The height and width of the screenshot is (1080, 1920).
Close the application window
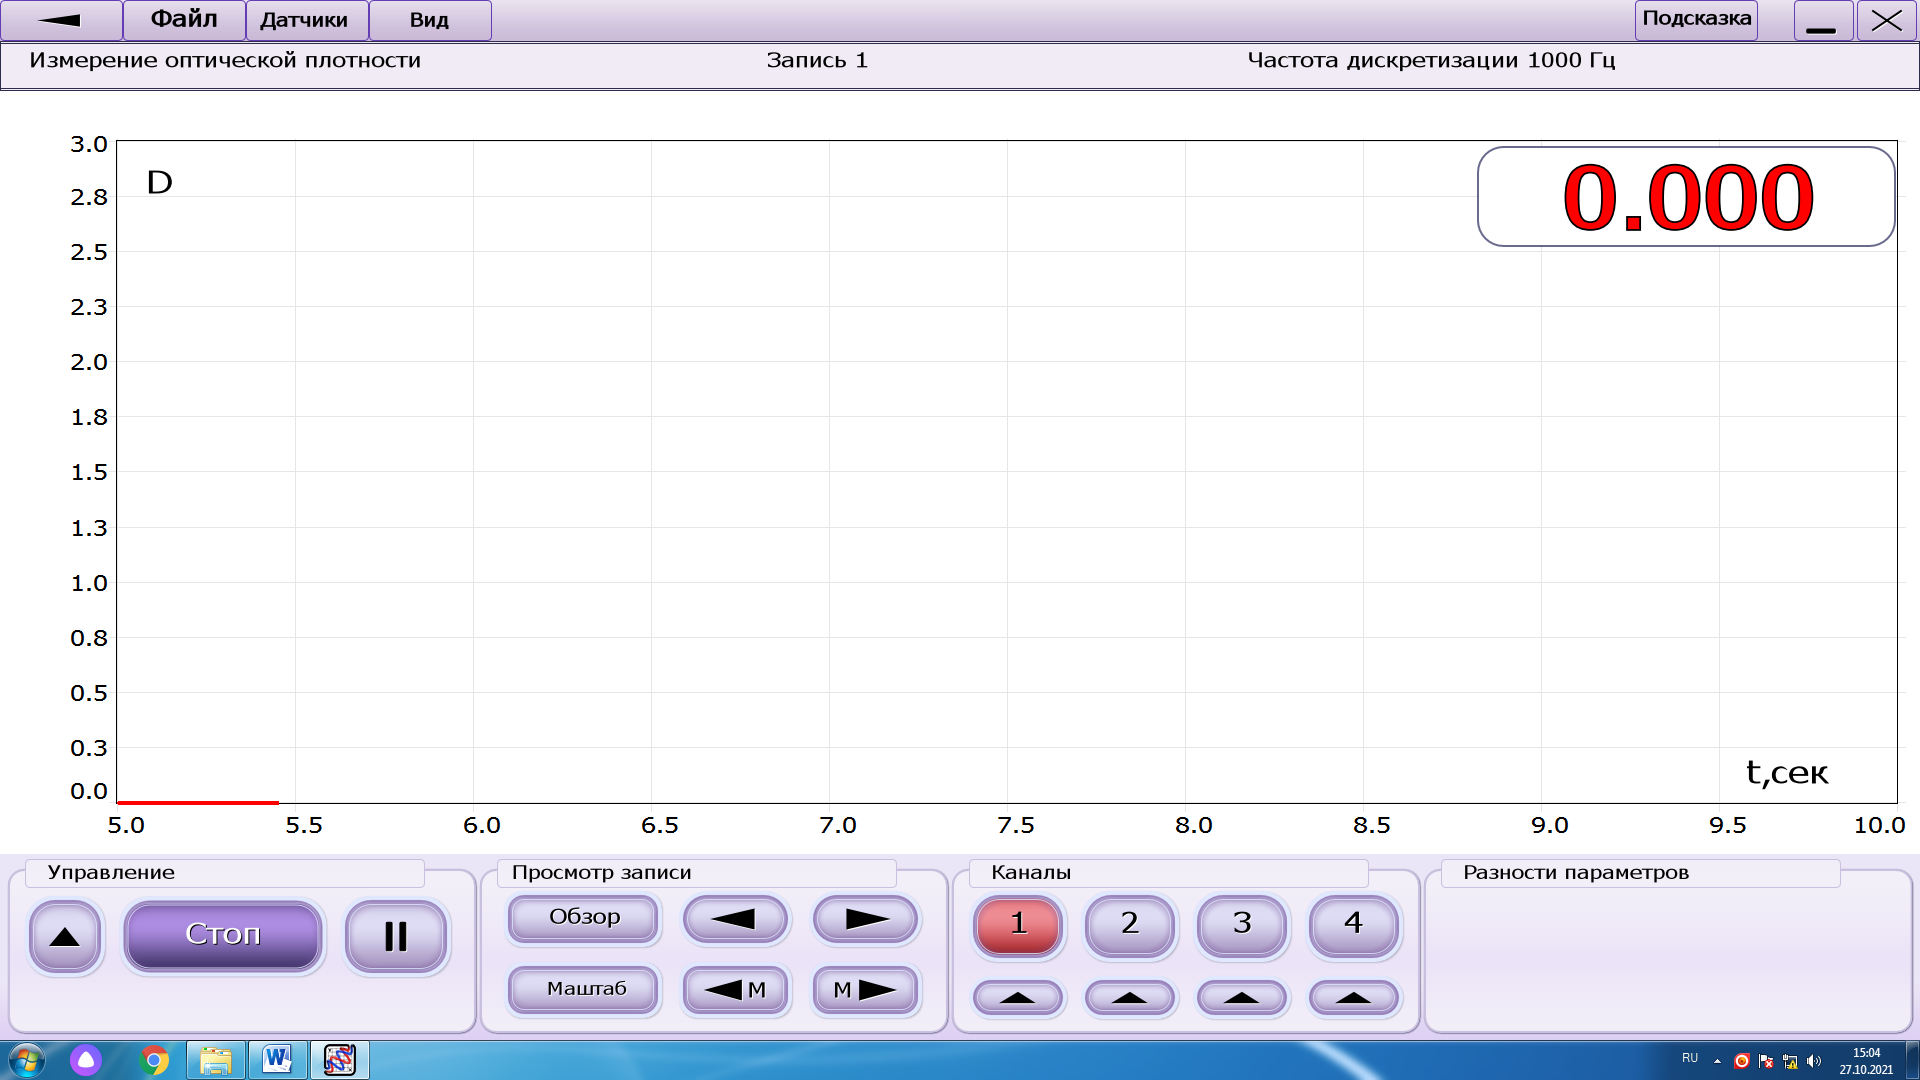[x=1886, y=20]
